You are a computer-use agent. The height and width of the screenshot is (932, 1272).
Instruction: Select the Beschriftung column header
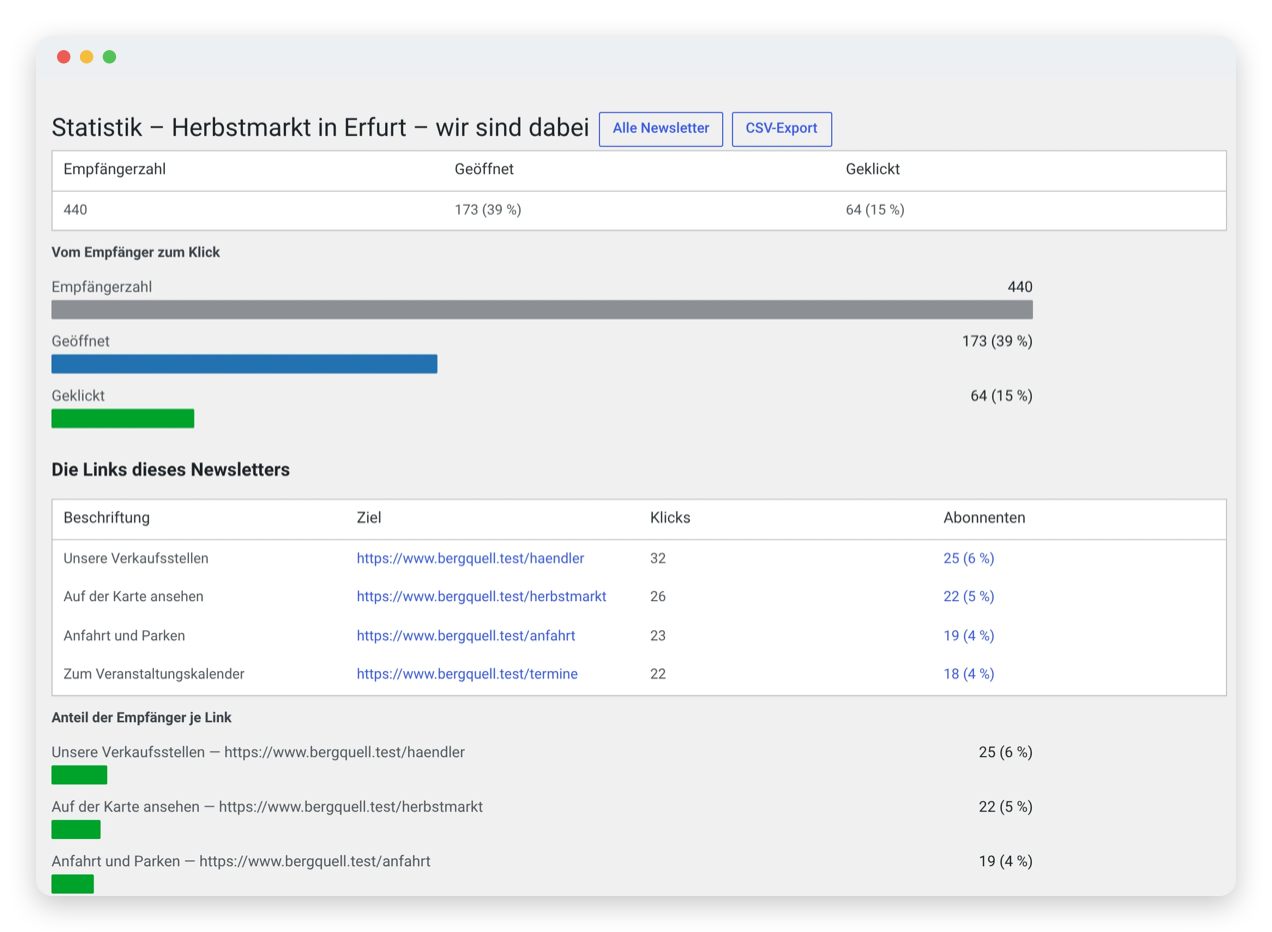click(106, 518)
